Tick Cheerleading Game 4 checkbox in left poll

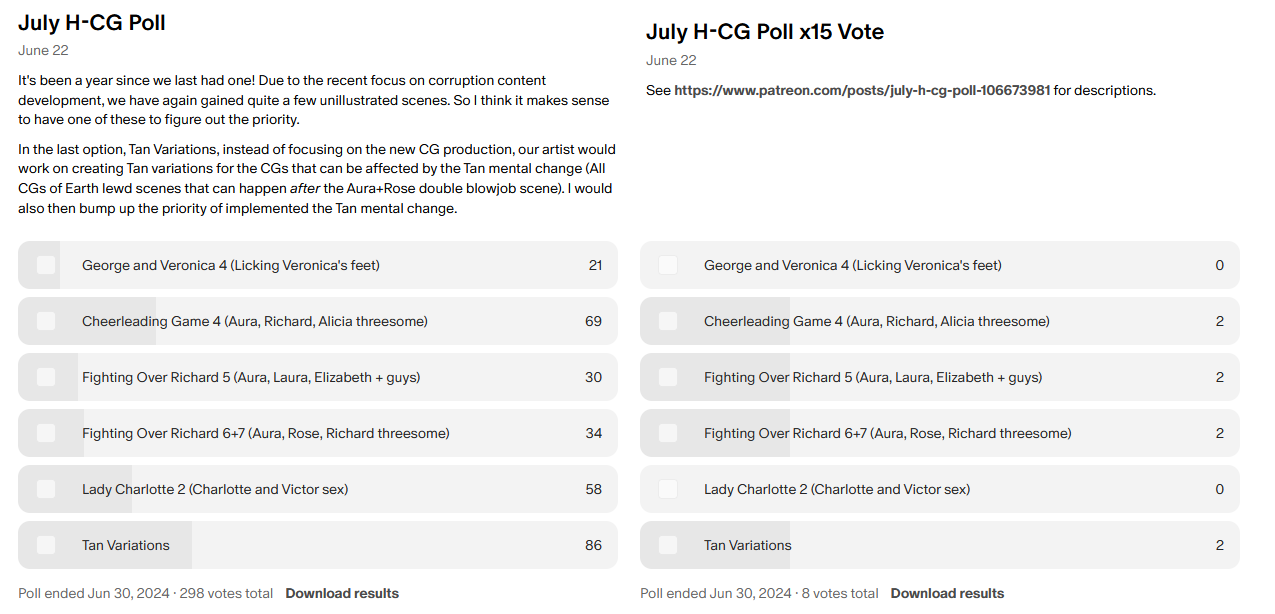pyautogui.click(x=46, y=321)
